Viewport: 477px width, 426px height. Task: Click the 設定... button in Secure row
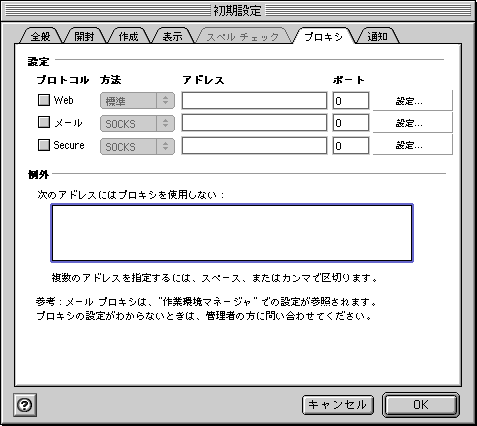click(x=412, y=145)
